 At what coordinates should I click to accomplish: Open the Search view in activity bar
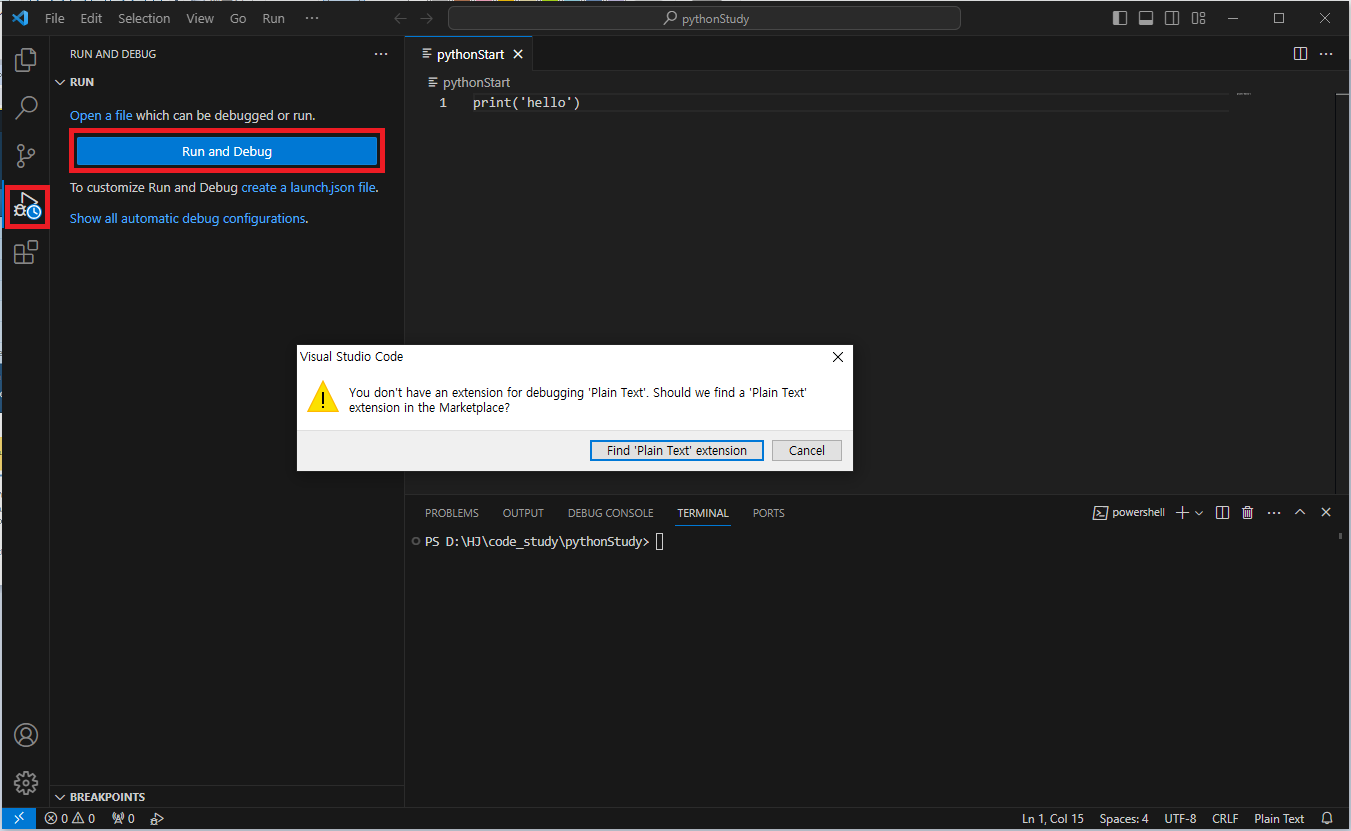(x=26, y=107)
